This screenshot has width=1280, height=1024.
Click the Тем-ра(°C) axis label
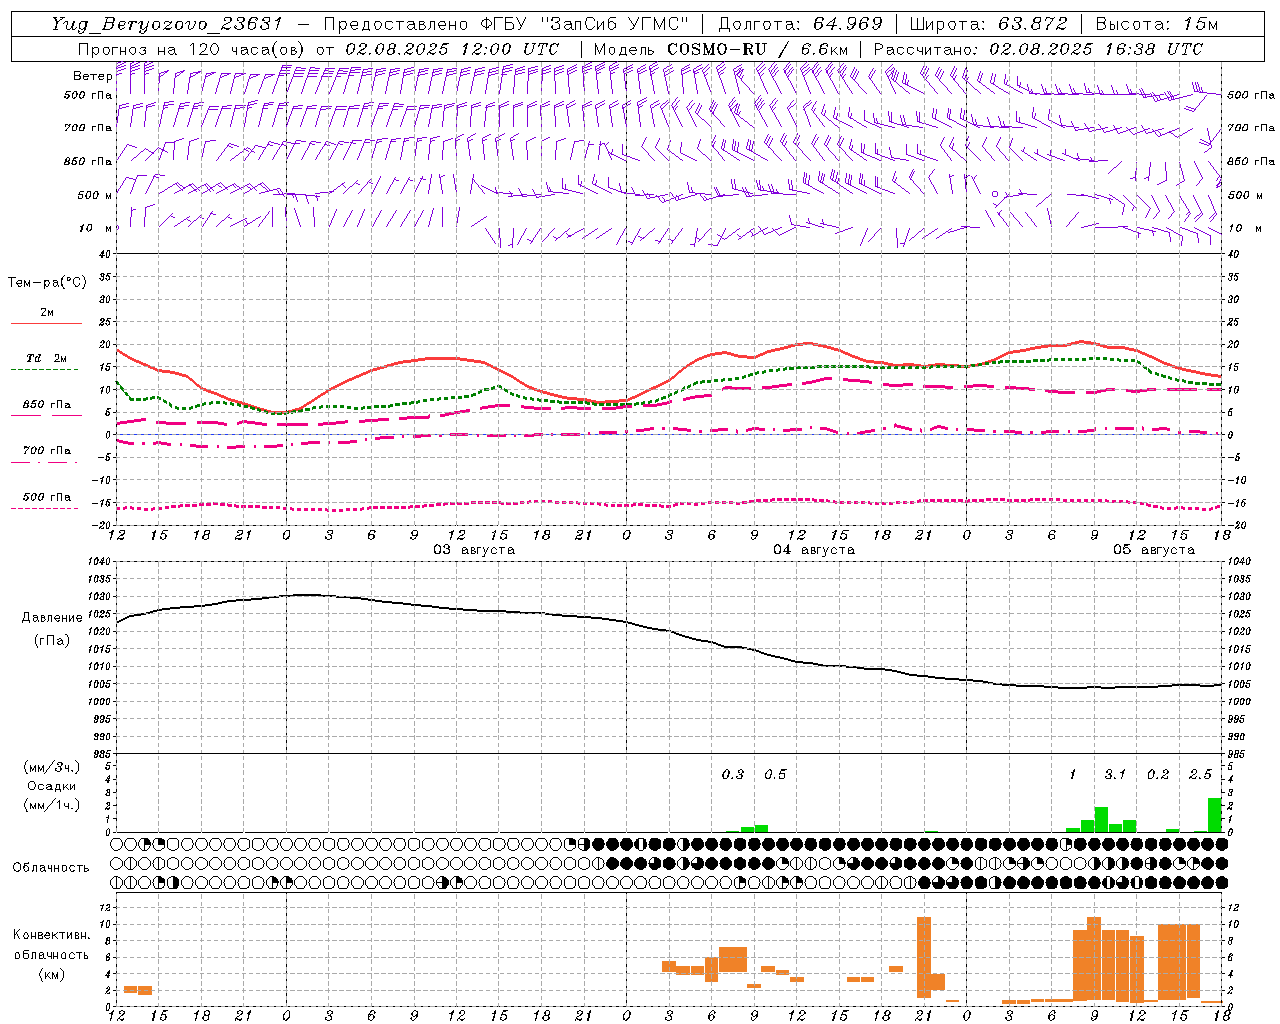tap(47, 283)
